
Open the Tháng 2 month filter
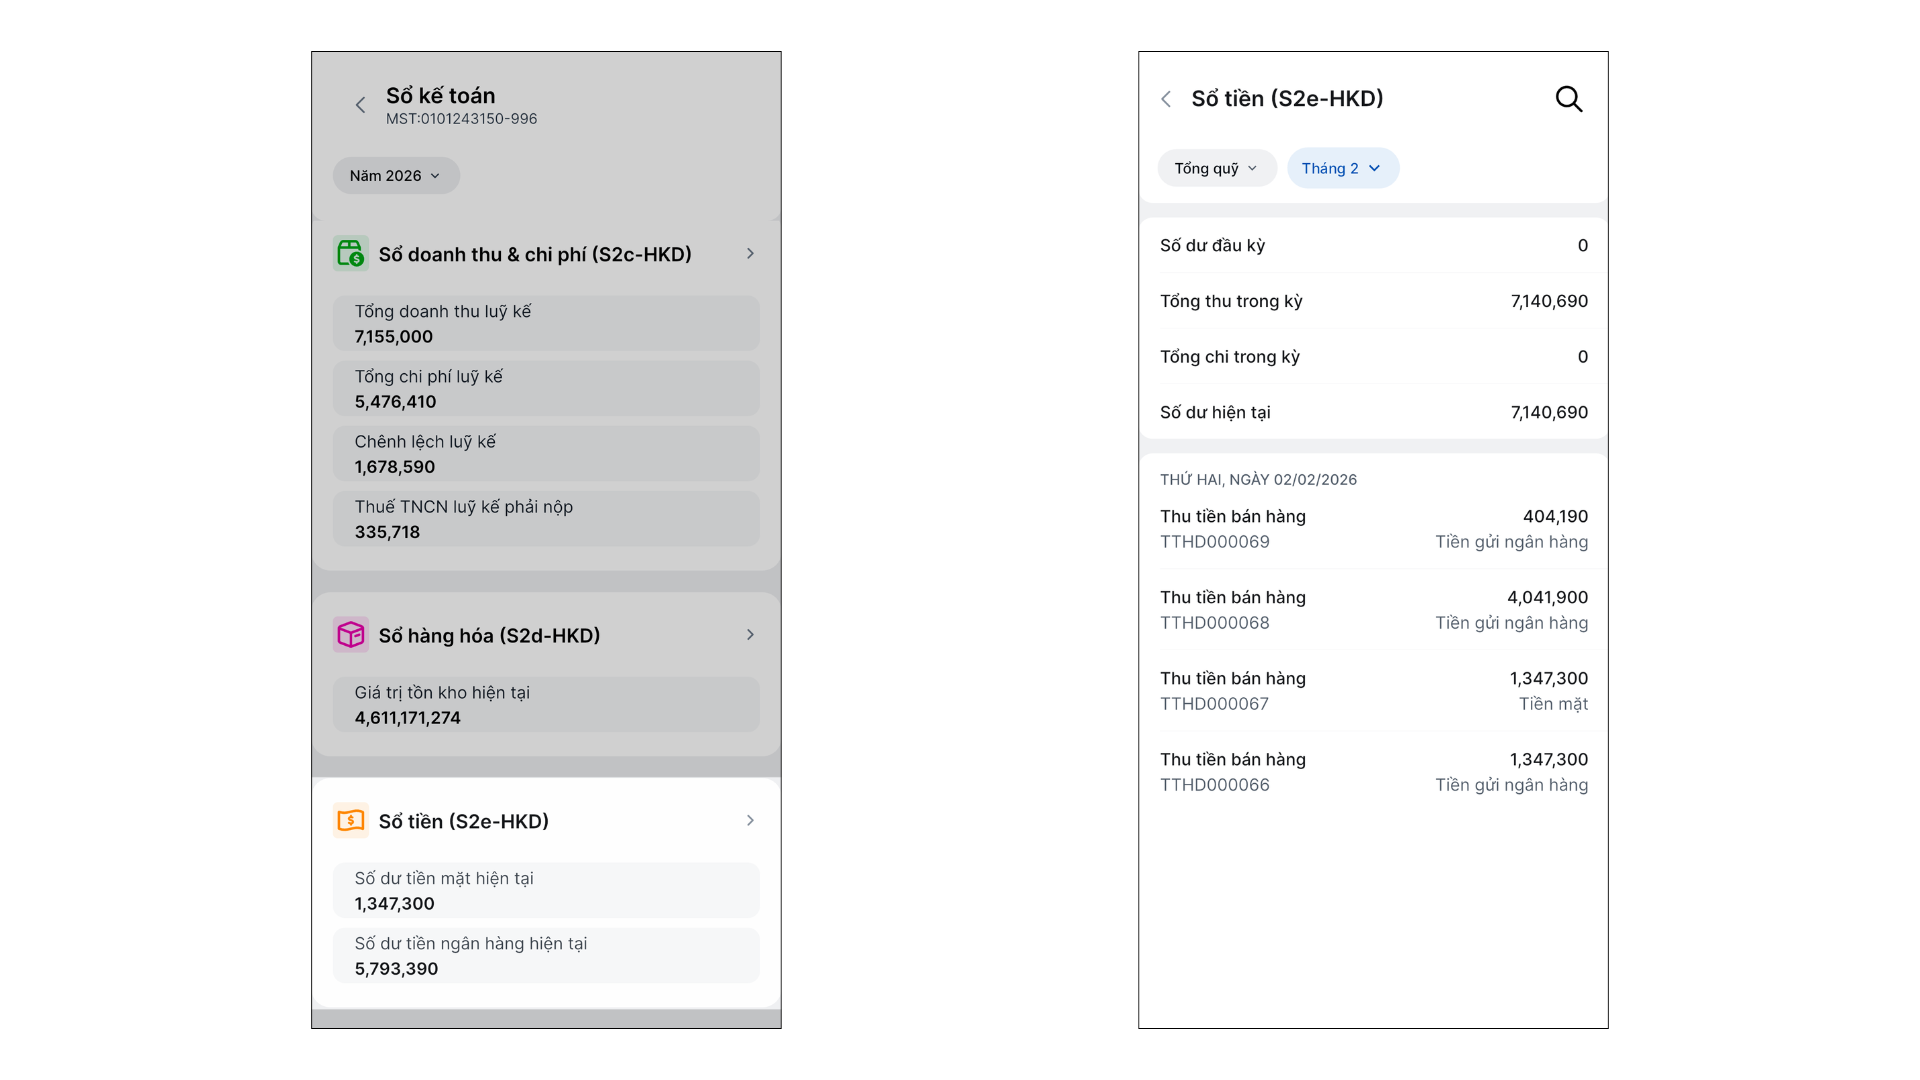(1342, 168)
